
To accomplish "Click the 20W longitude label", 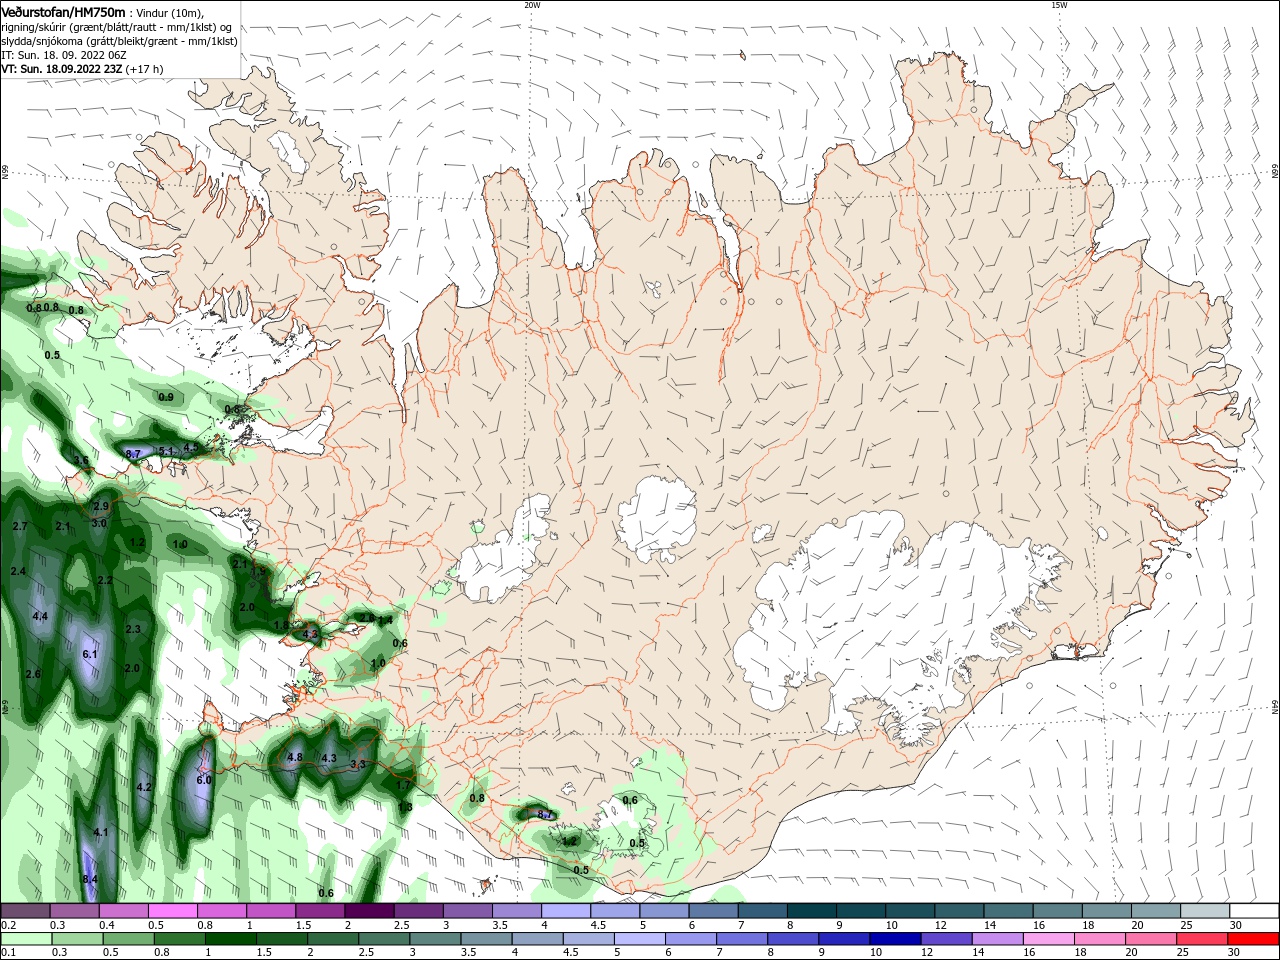I will tap(532, 5).
